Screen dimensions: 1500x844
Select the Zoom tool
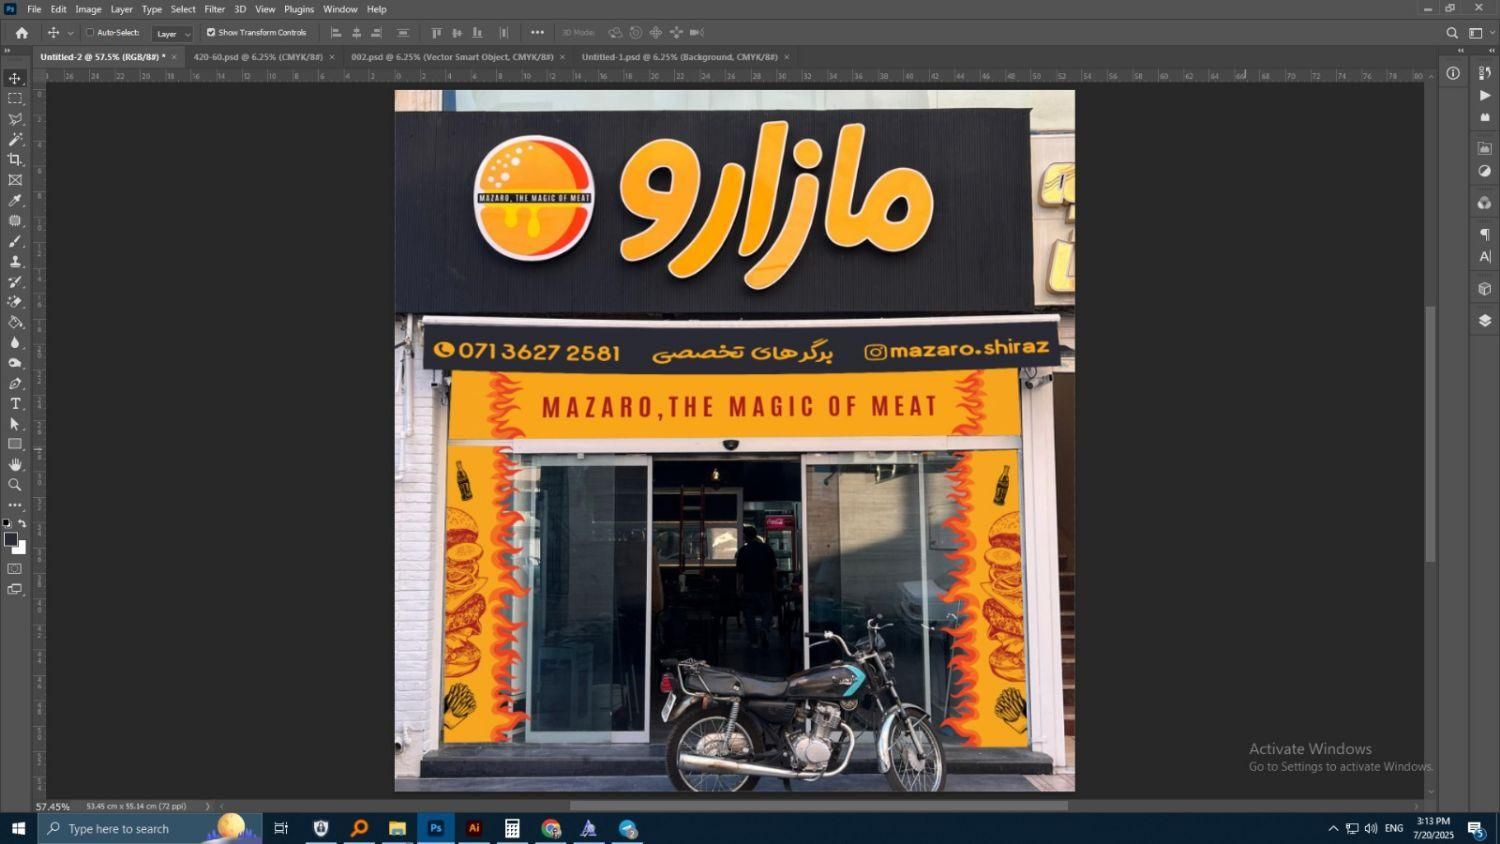click(x=15, y=485)
